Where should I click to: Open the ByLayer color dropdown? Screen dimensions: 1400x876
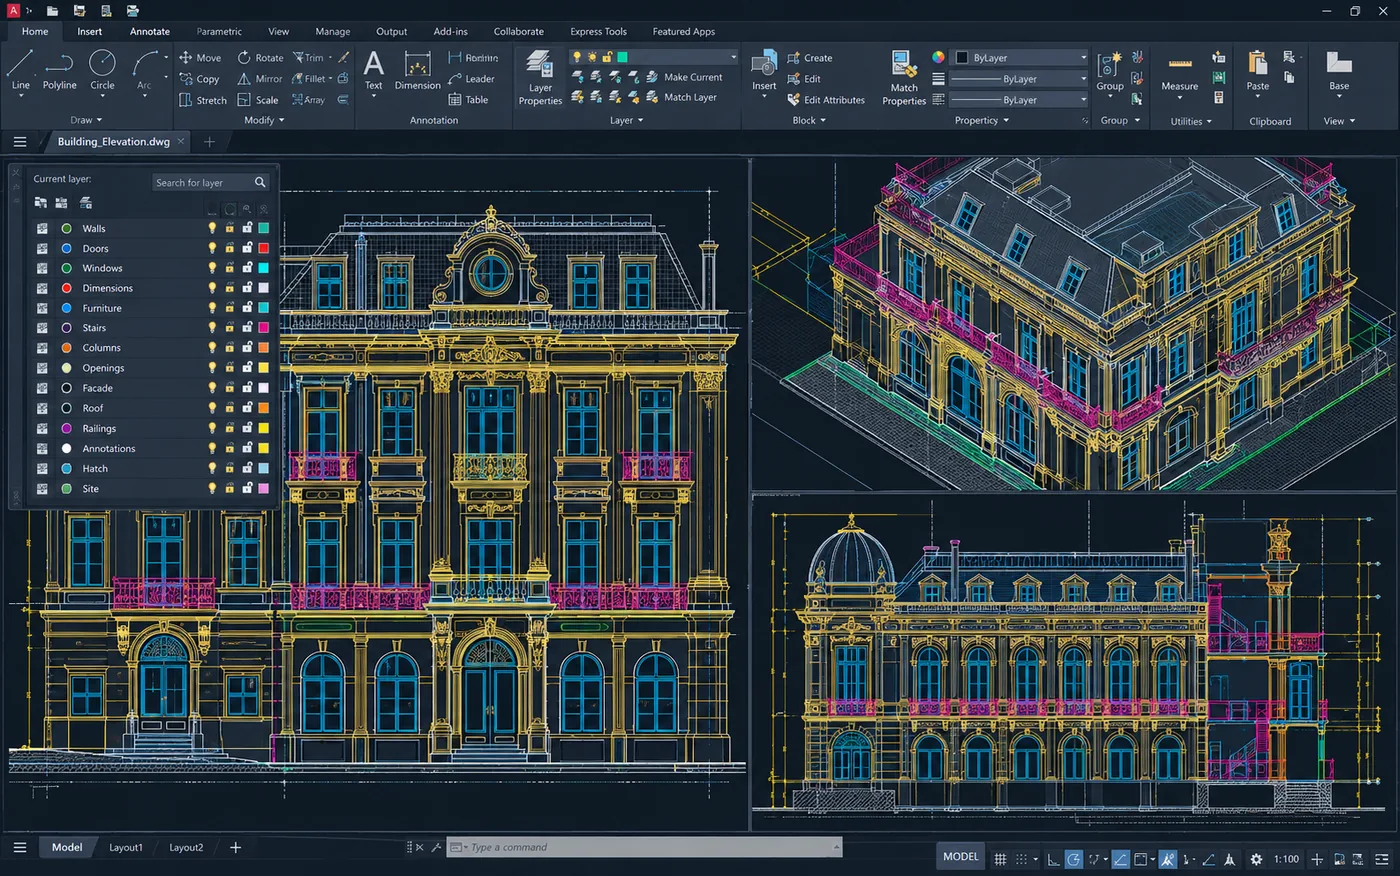point(1020,58)
